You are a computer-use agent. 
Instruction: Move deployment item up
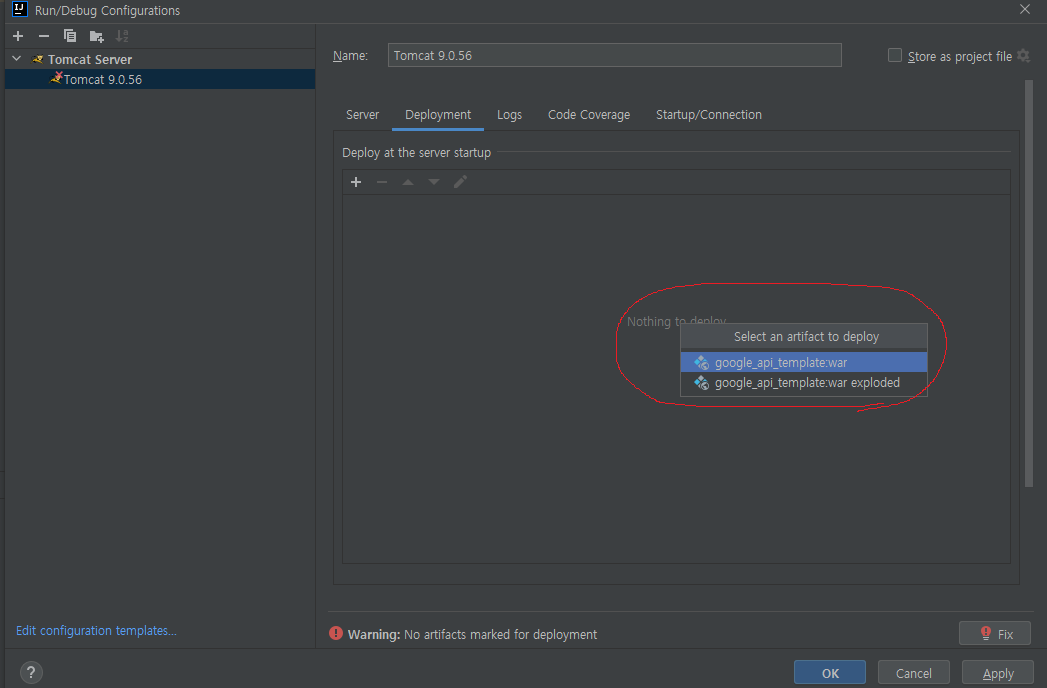point(408,182)
